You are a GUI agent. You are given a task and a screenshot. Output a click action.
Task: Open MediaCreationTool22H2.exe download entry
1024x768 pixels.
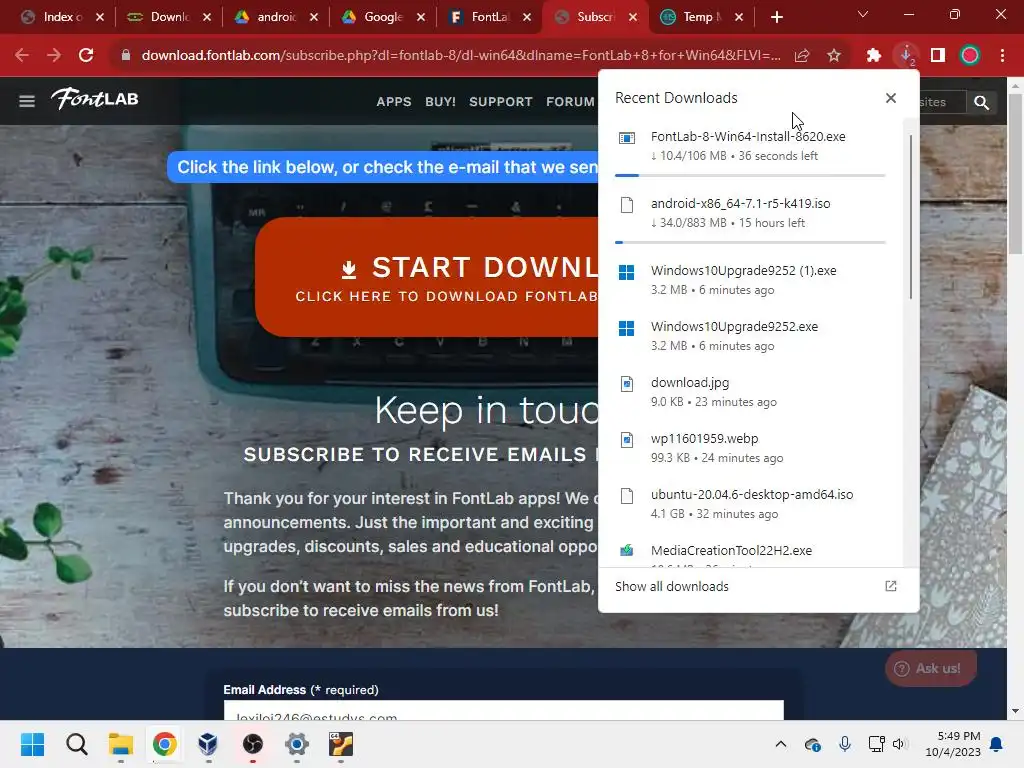750,554
